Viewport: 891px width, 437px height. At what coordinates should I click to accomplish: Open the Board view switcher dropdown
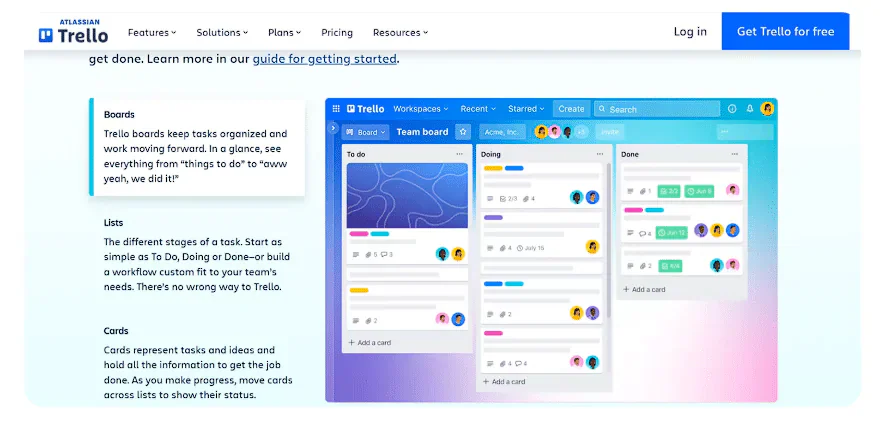pyautogui.click(x=365, y=132)
